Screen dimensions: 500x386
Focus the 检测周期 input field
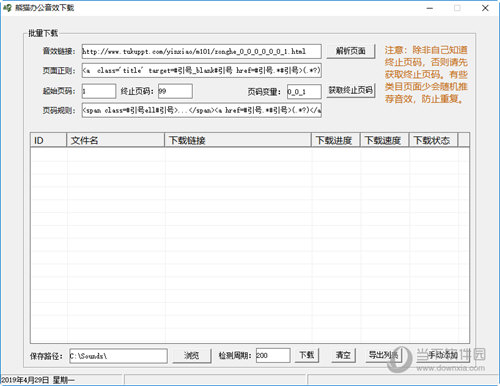[x=273, y=355]
